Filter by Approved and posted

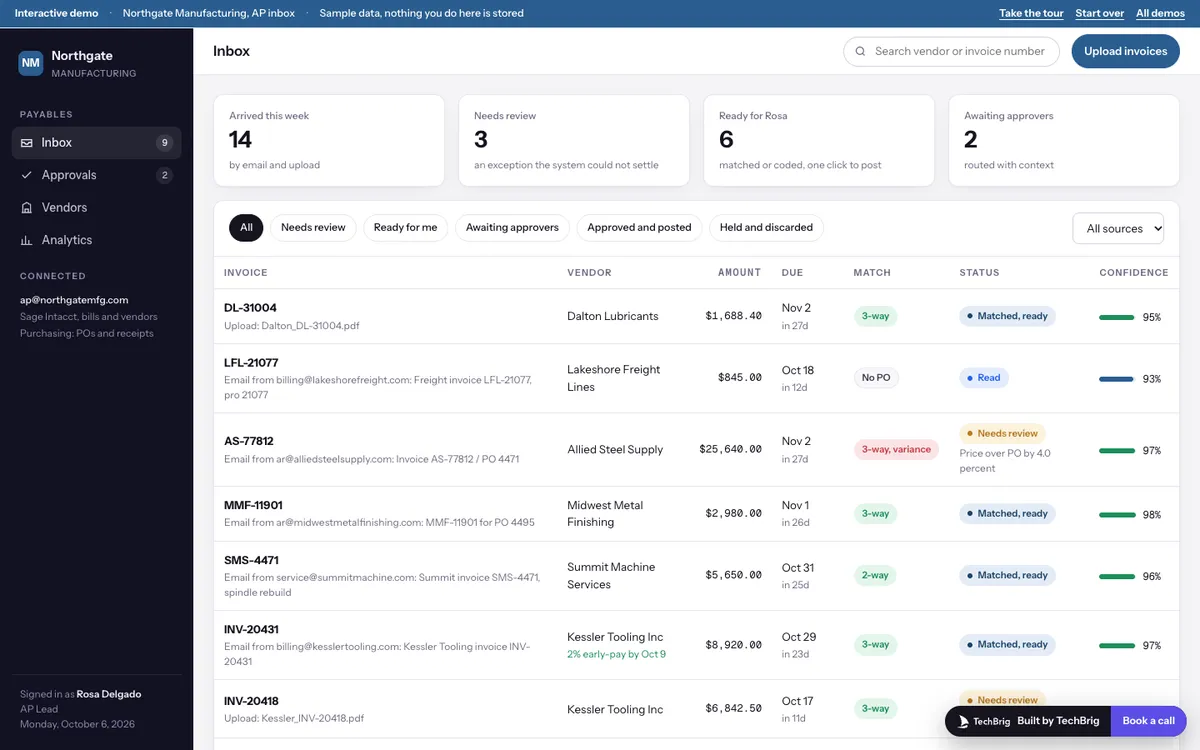tap(639, 228)
